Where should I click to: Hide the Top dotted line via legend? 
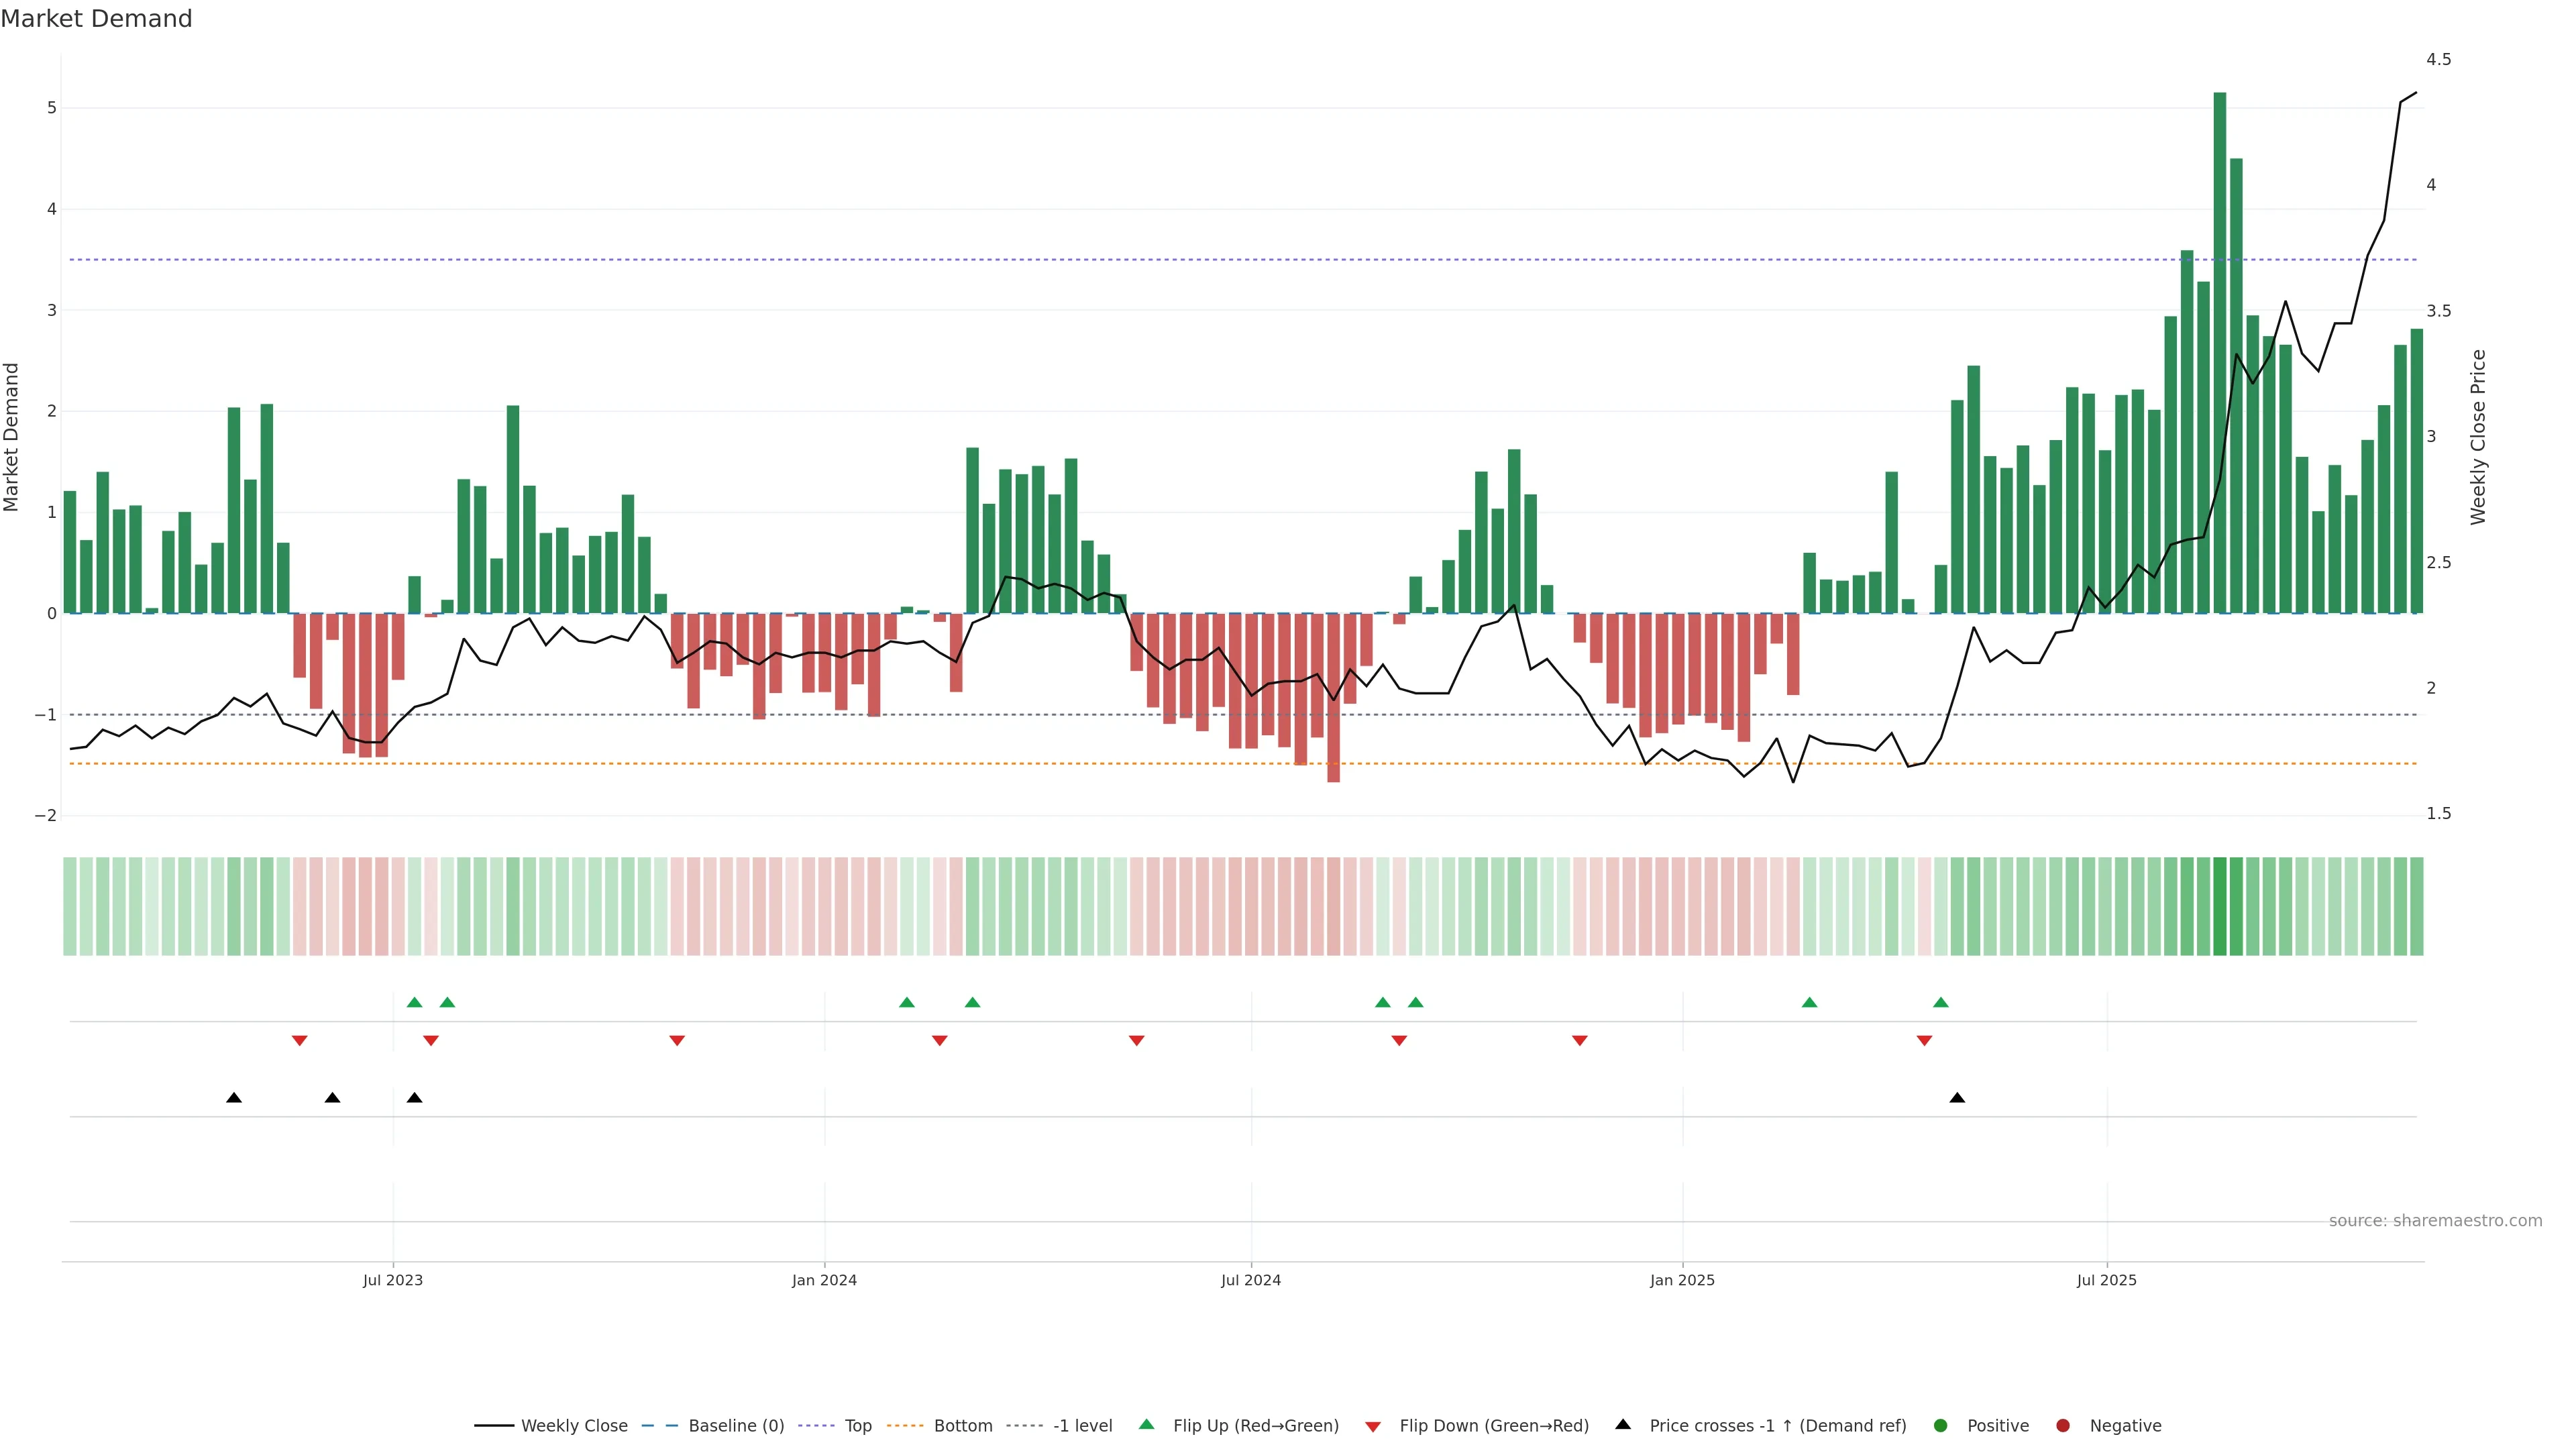click(857, 1425)
